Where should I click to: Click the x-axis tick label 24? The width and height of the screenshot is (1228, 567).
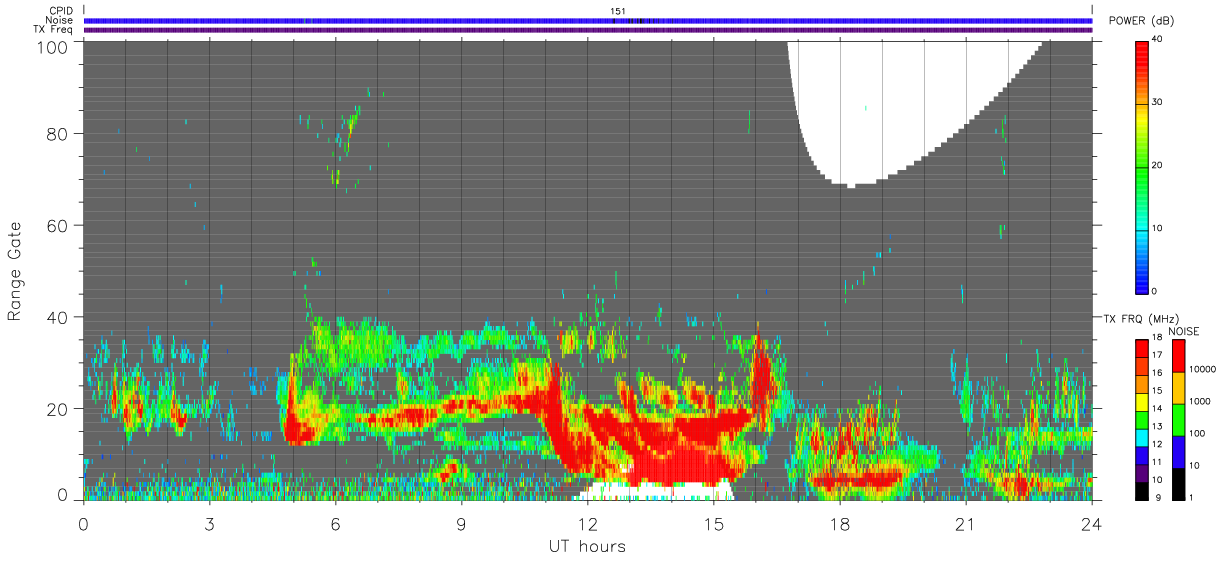pos(1091,524)
